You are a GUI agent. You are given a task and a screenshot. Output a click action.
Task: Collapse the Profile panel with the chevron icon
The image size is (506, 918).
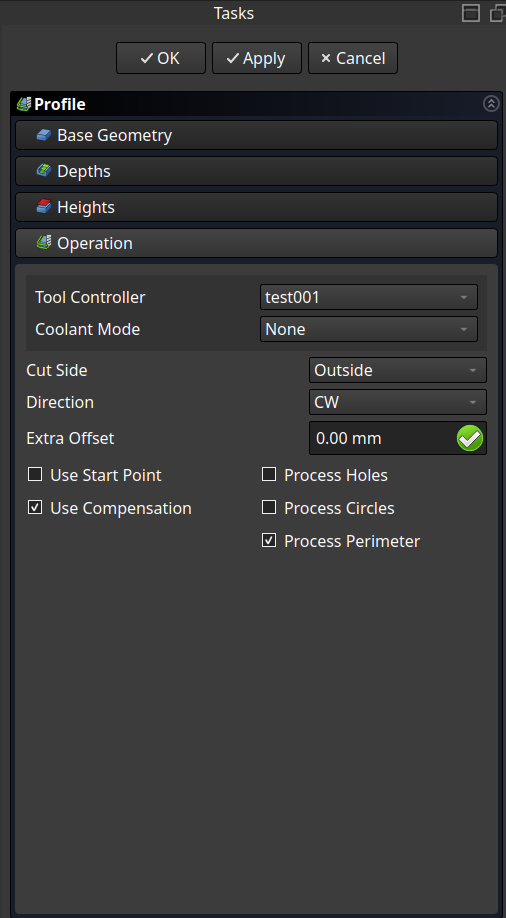tap(491, 104)
